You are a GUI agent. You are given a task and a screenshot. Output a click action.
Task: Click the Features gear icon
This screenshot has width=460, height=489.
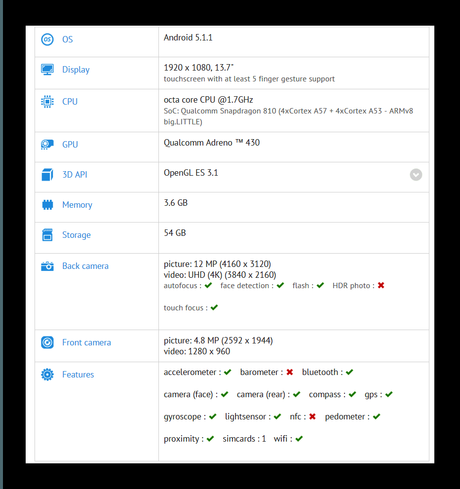tap(47, 374)
